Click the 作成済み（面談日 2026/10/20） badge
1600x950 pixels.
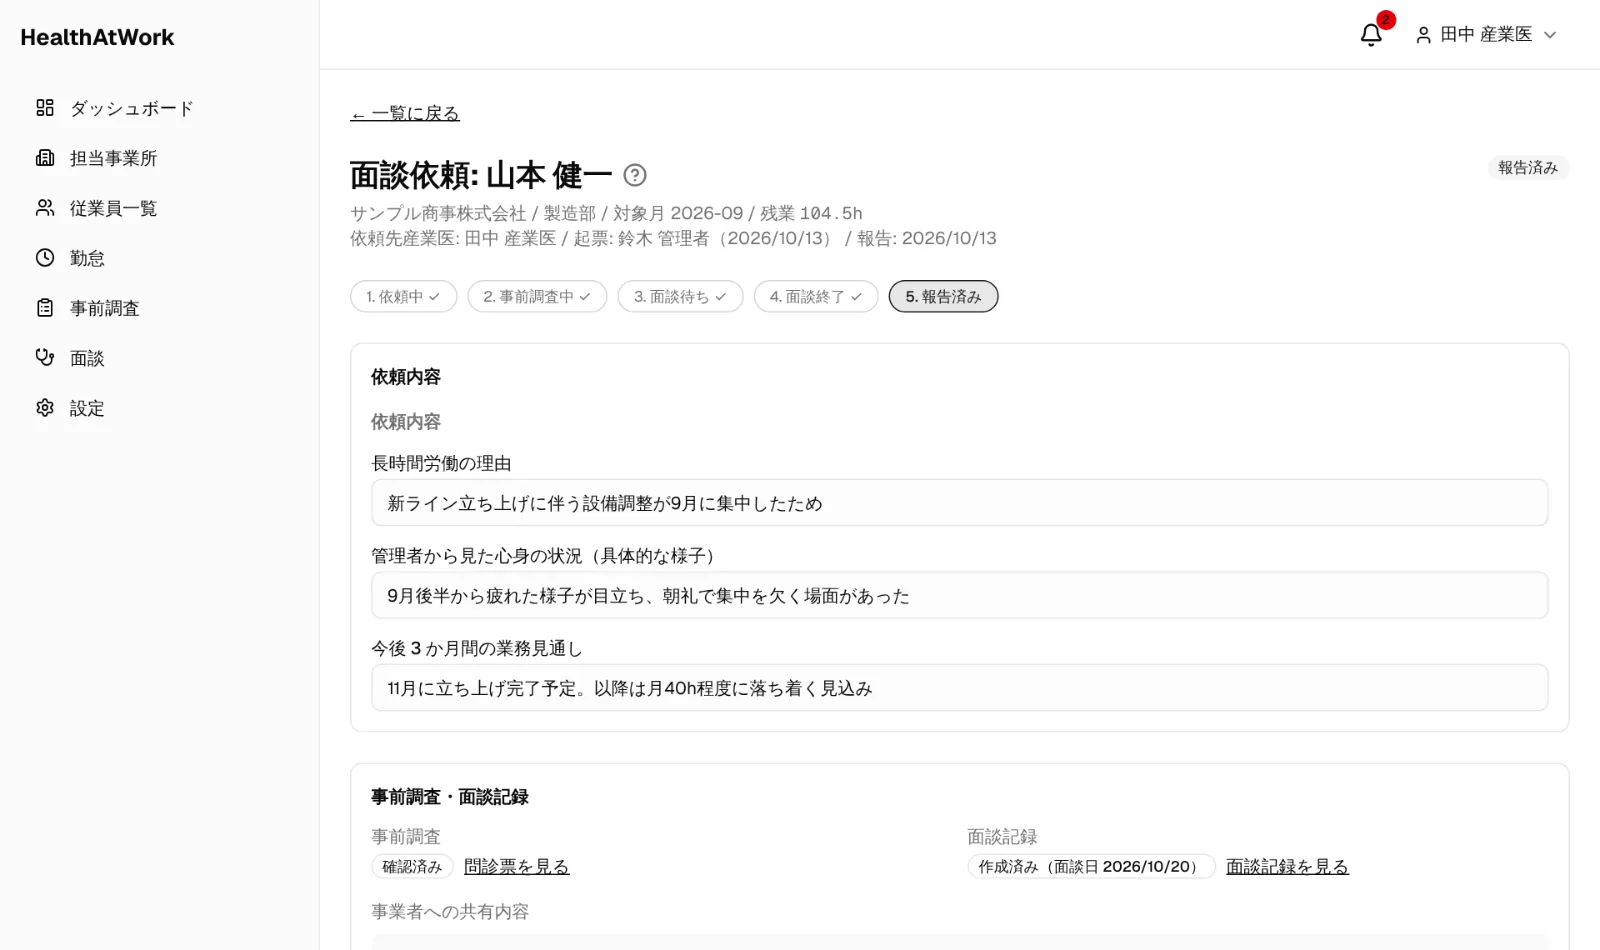[1091, 866]
